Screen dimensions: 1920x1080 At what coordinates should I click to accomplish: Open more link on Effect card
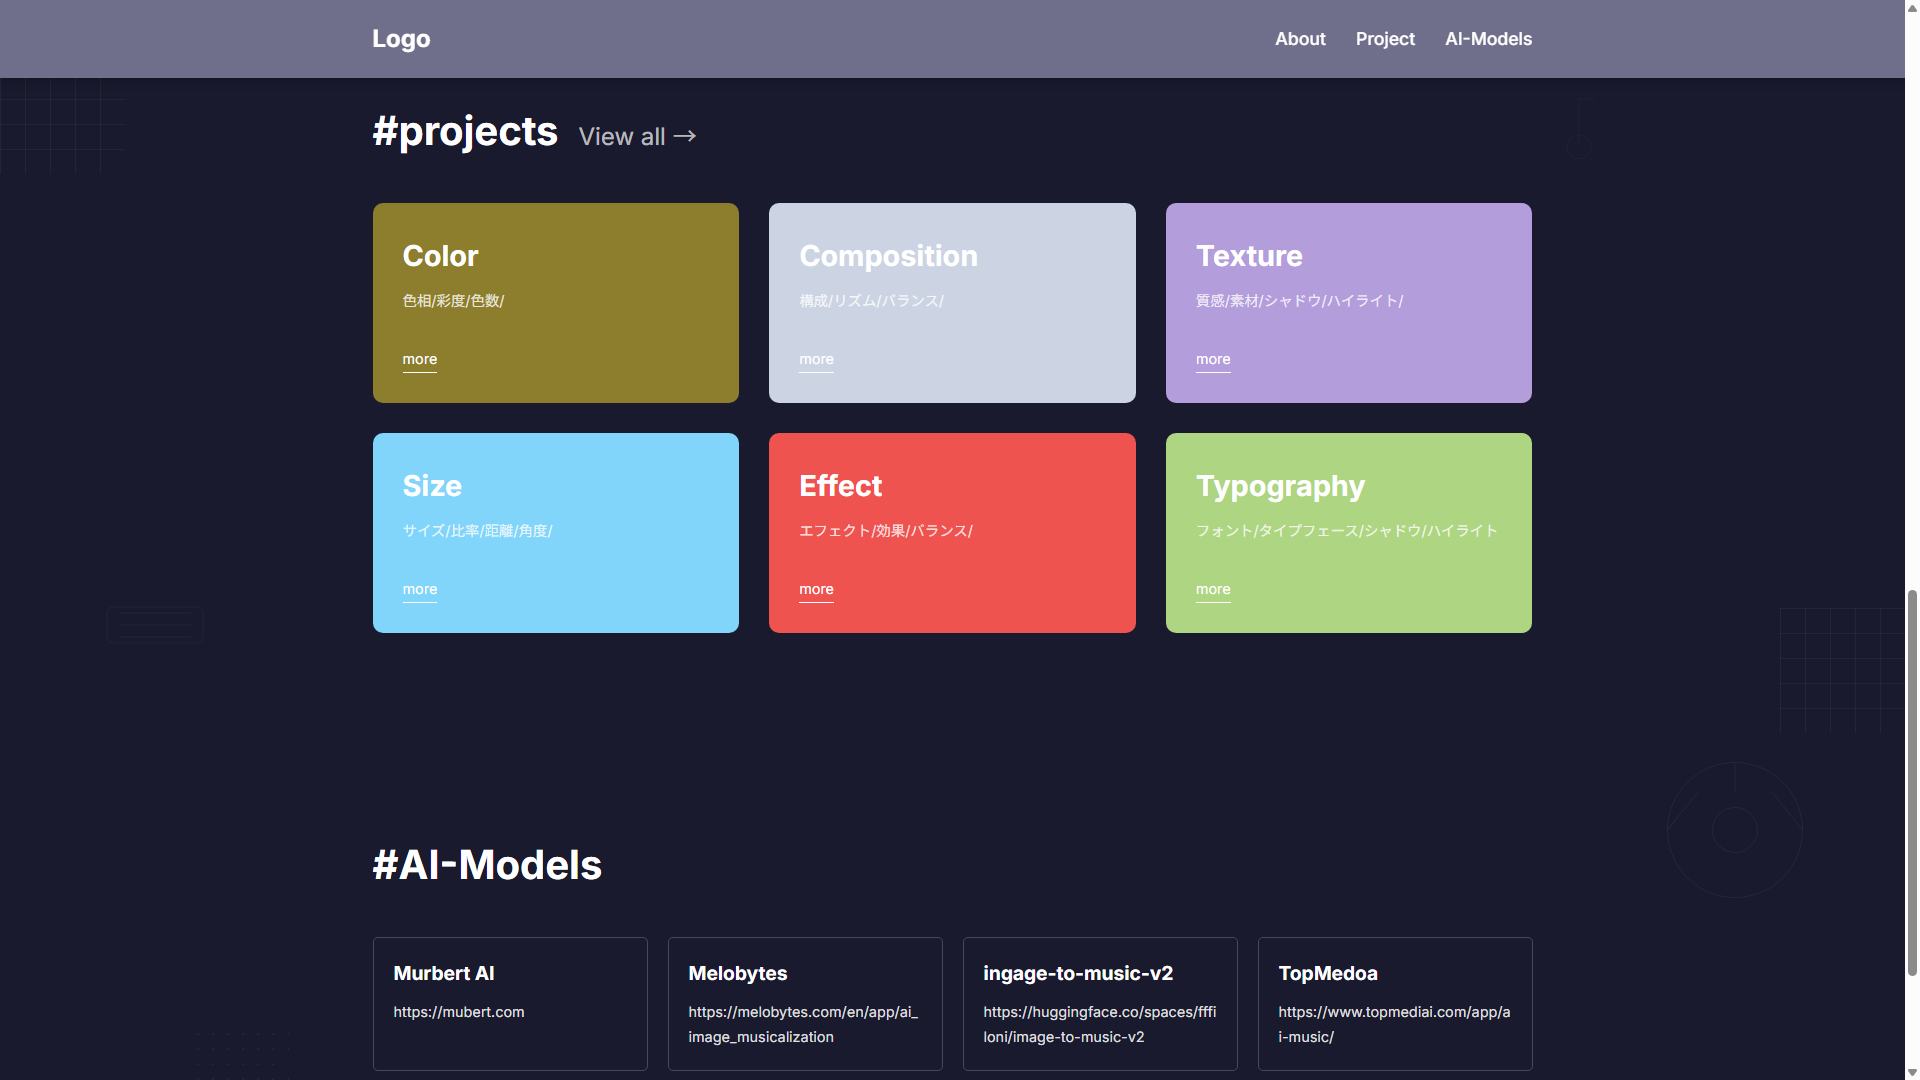(x=816, y=590)
